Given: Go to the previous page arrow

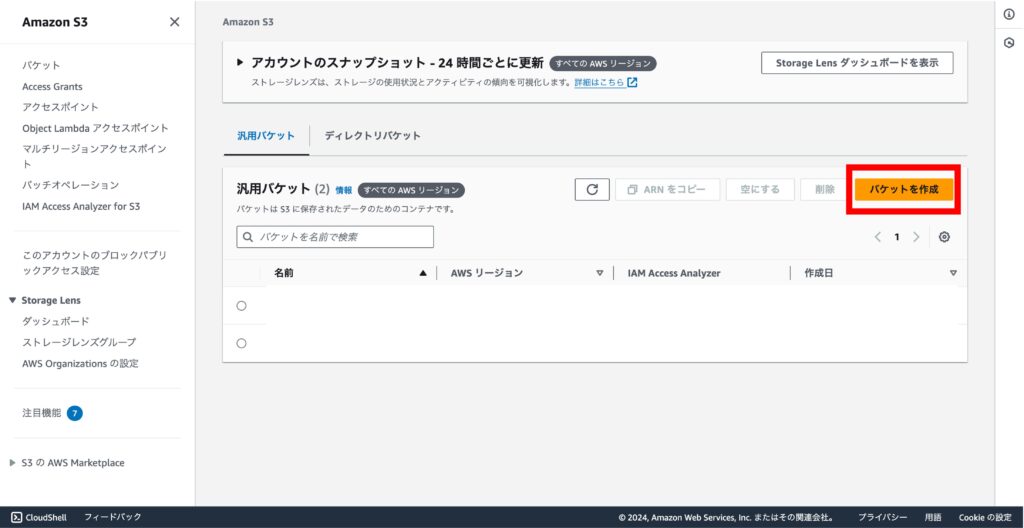Looking at the screenshot, I should tap(878, 237).
